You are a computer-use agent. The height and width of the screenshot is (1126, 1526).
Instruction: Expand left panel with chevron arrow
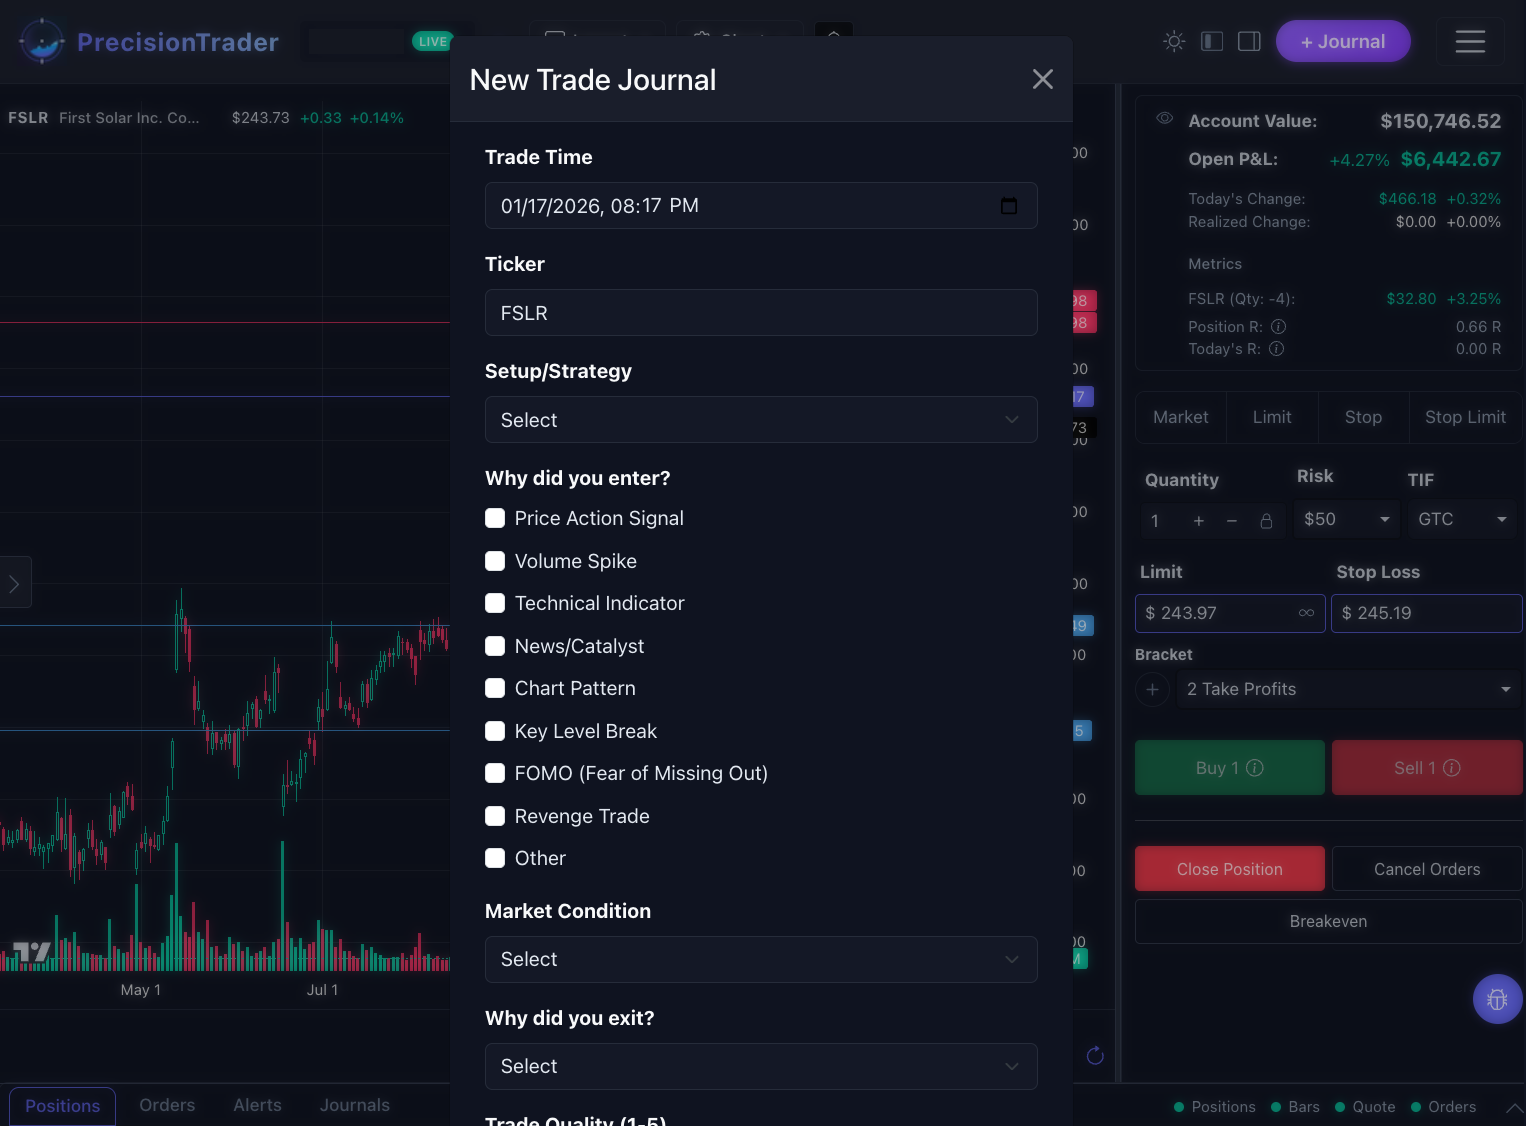tap(15, 583)
